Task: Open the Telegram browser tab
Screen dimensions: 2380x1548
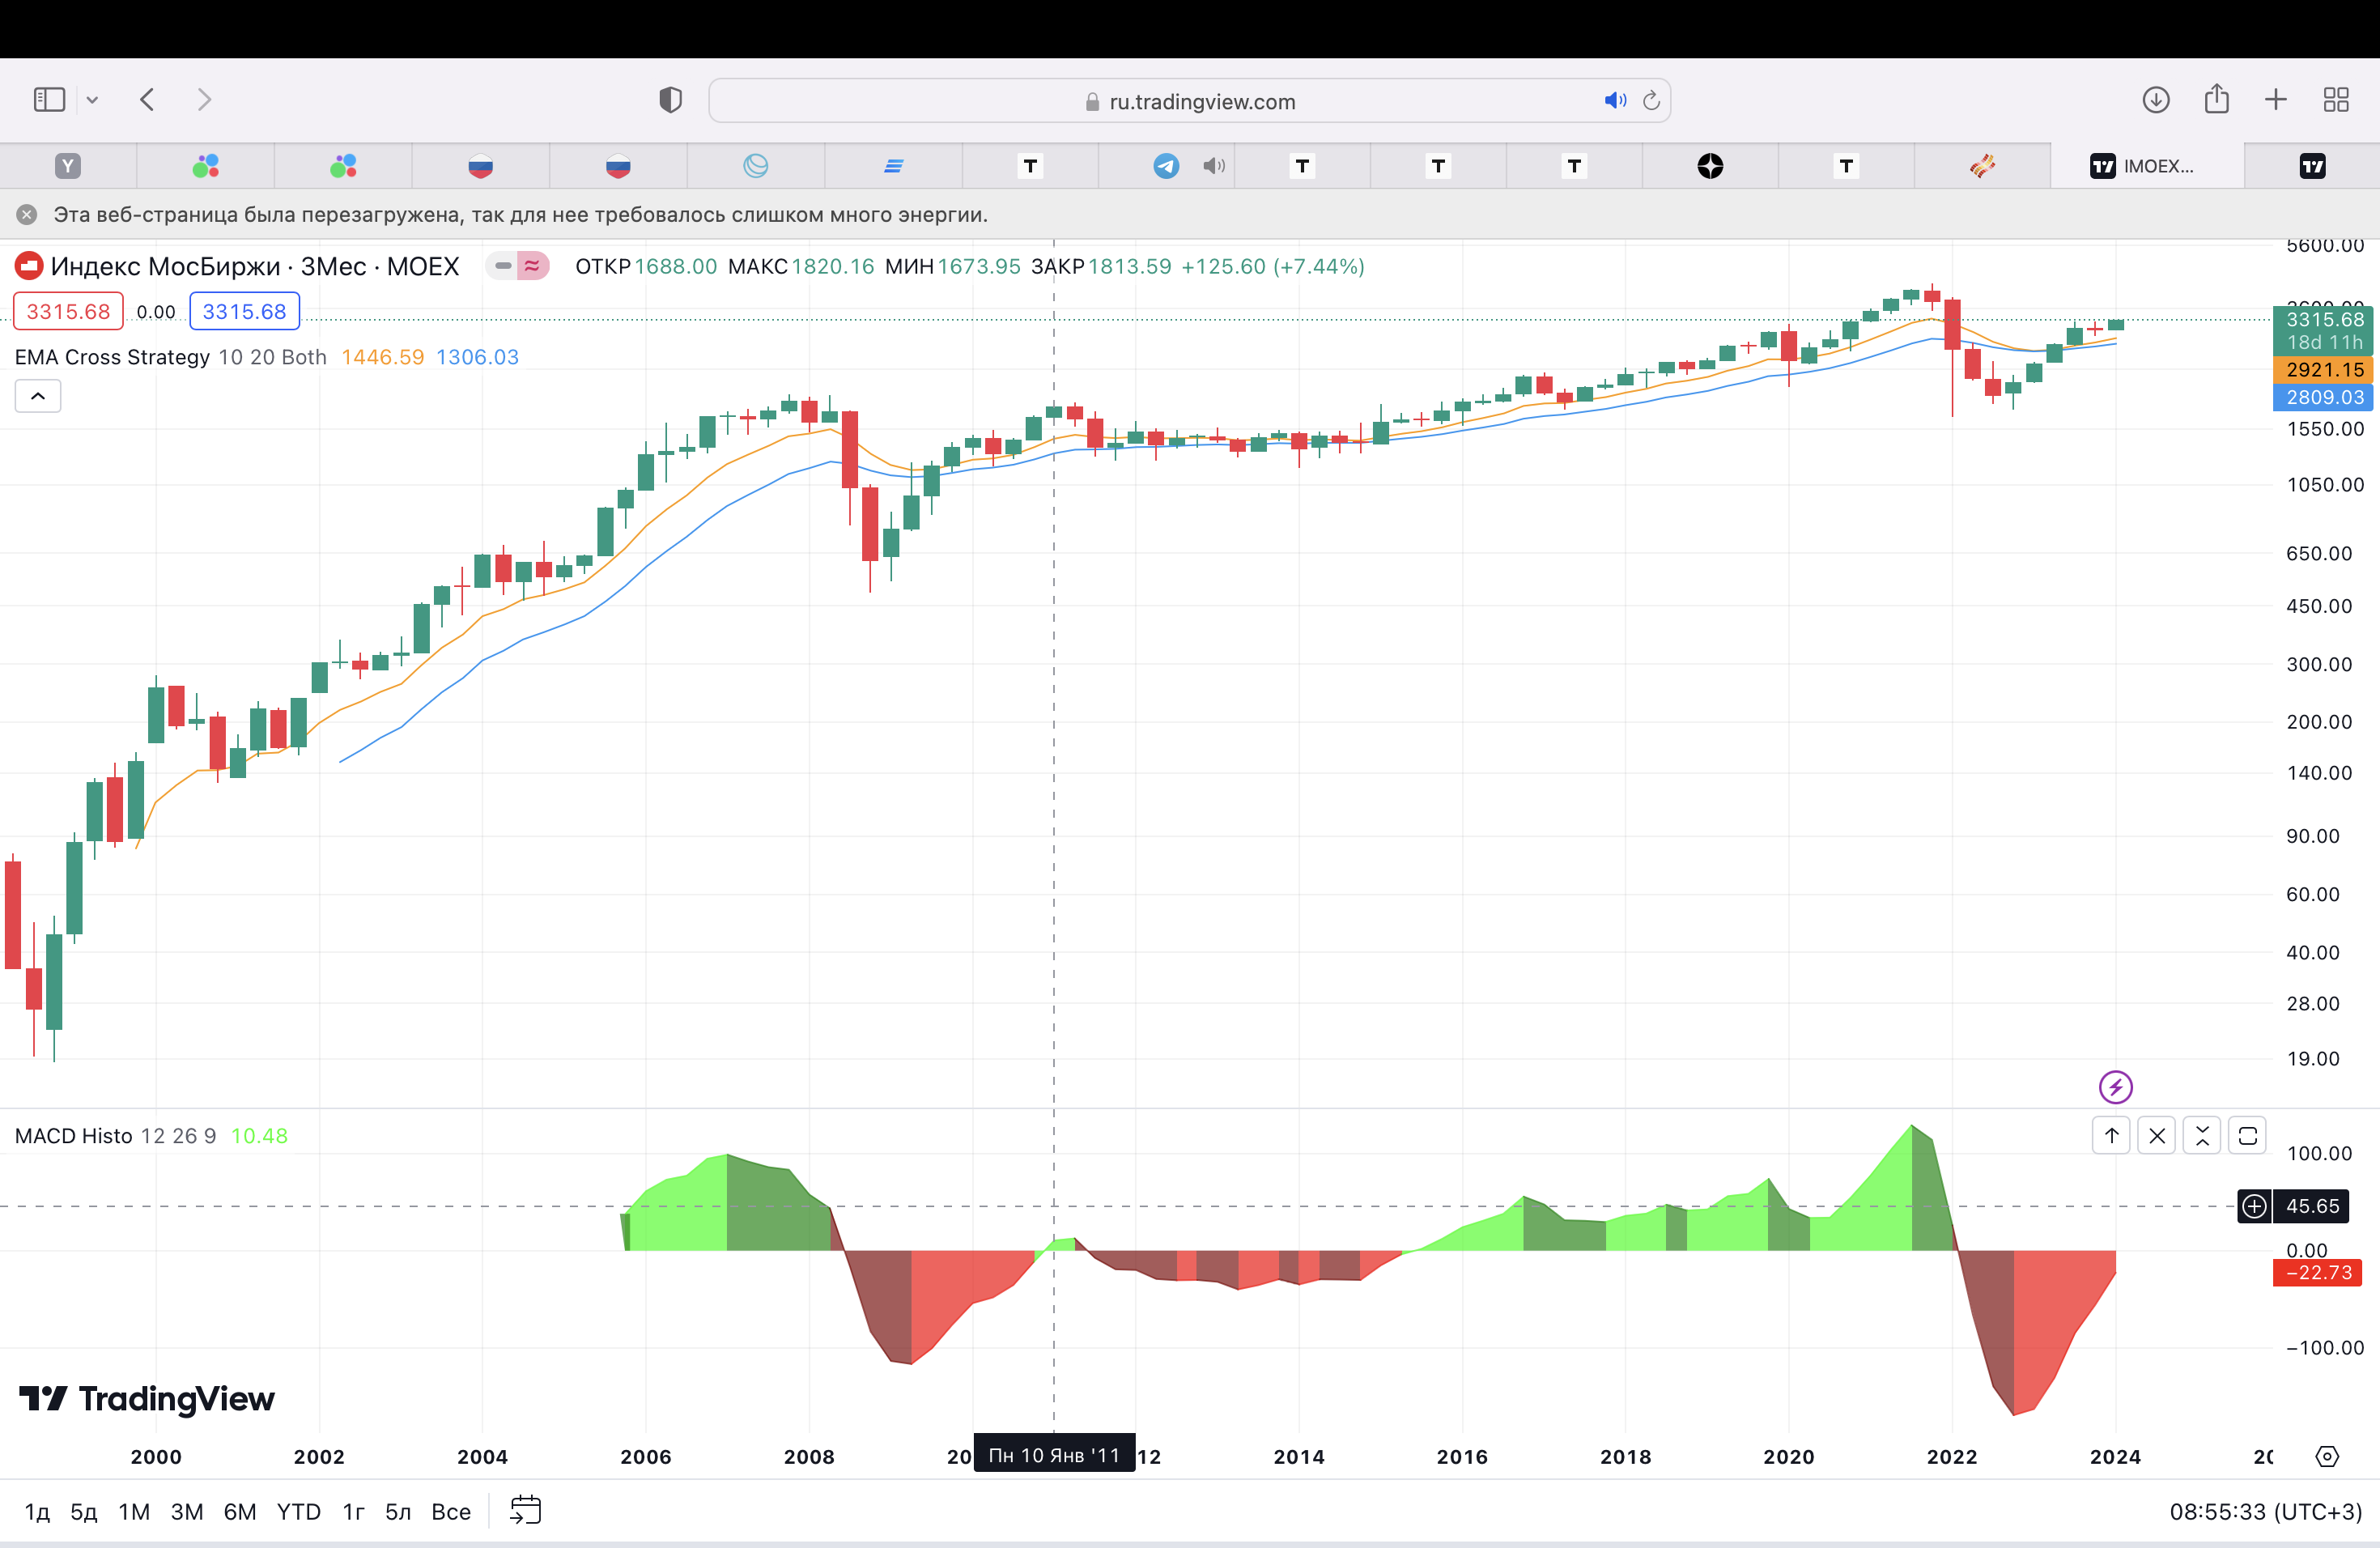Action: [x=1166, y=166]
